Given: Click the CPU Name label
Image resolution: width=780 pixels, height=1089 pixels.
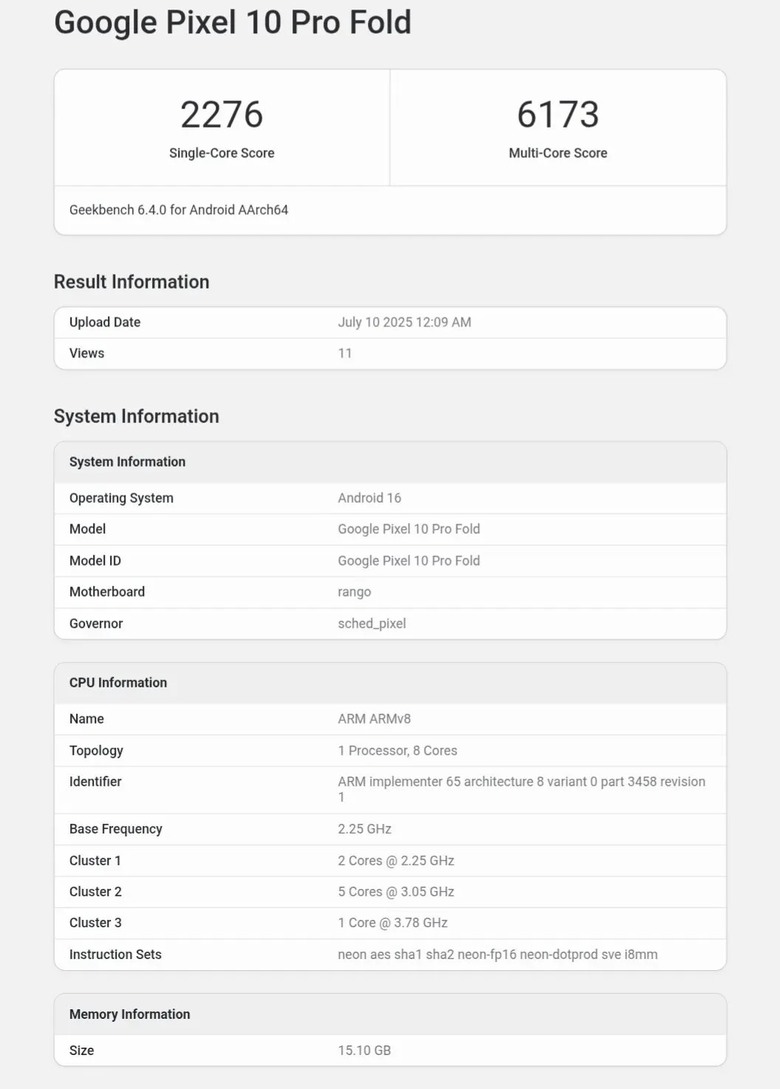Looking at the screenshot, I should (87, 719).
